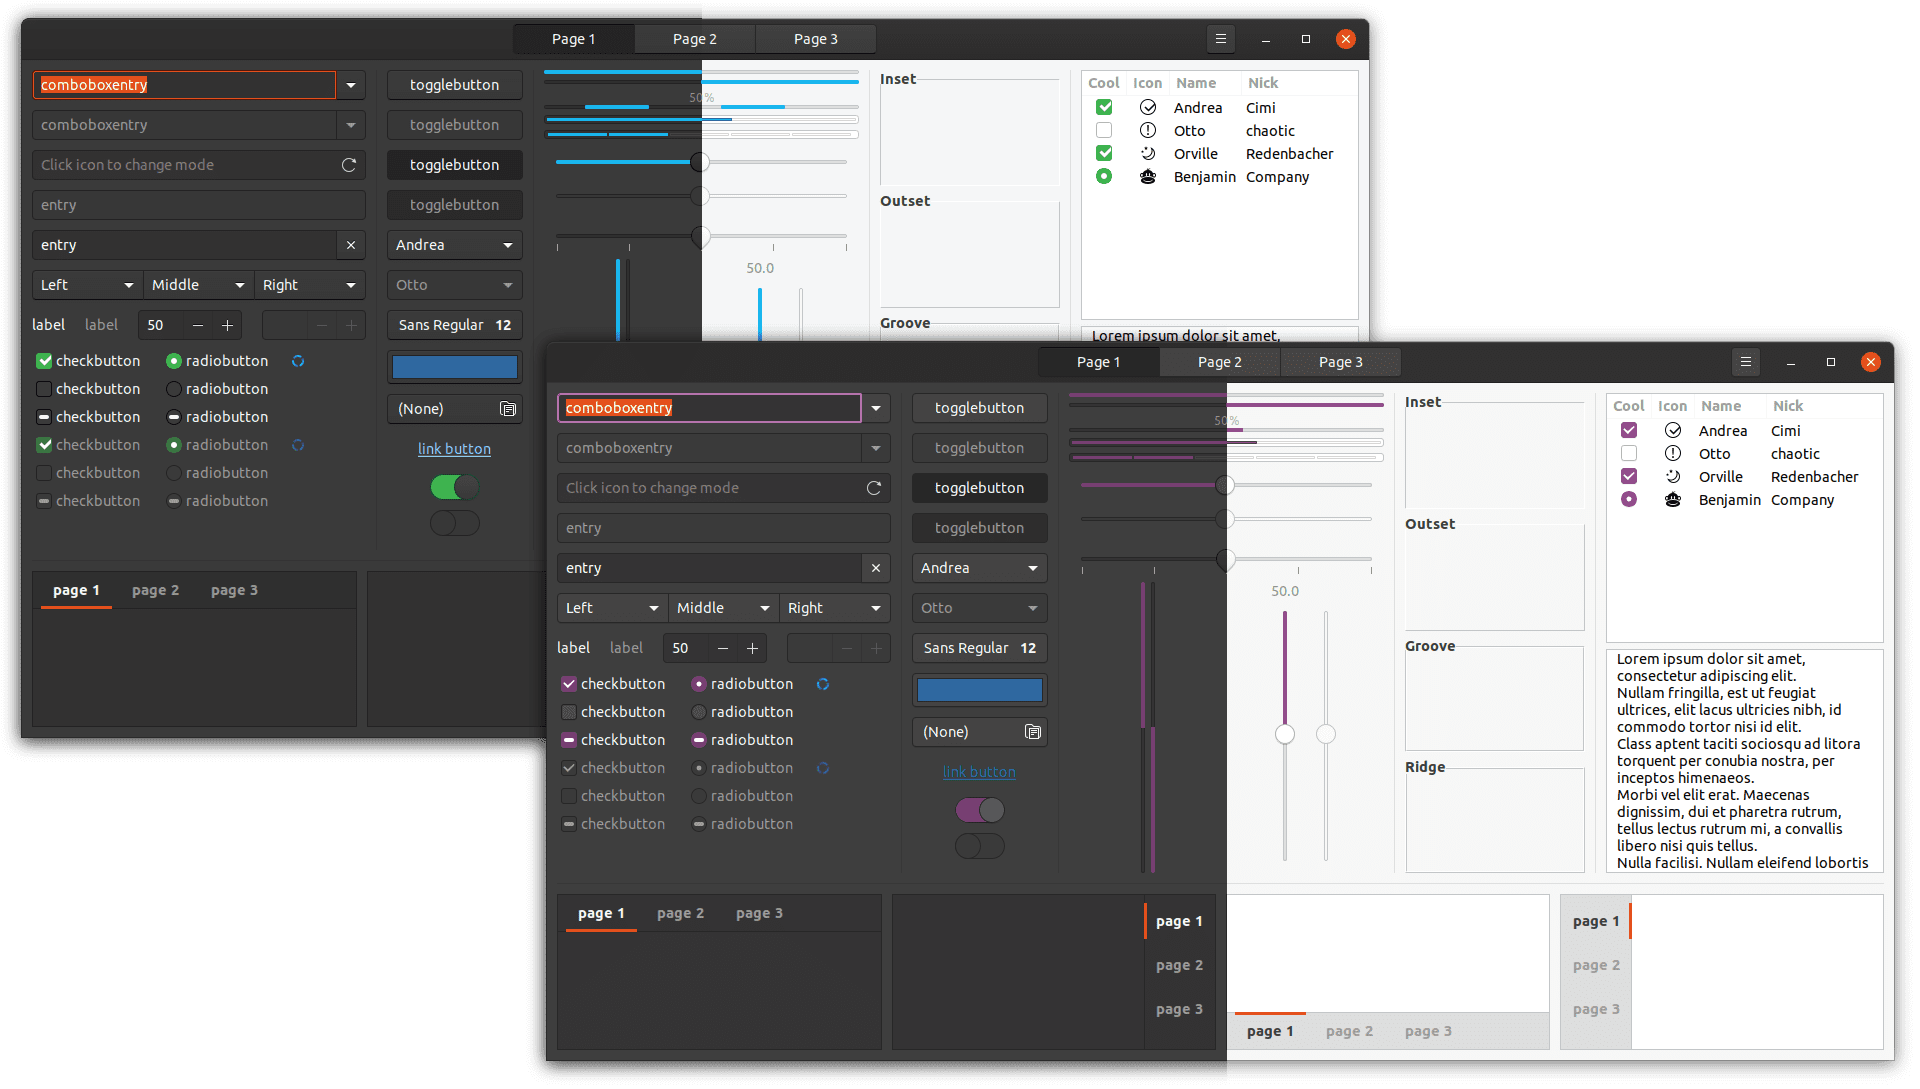The height and width of the screenshot is (1089, 1920).
Task: Open the Middle dropdown in back window
Action: (198, 285)
